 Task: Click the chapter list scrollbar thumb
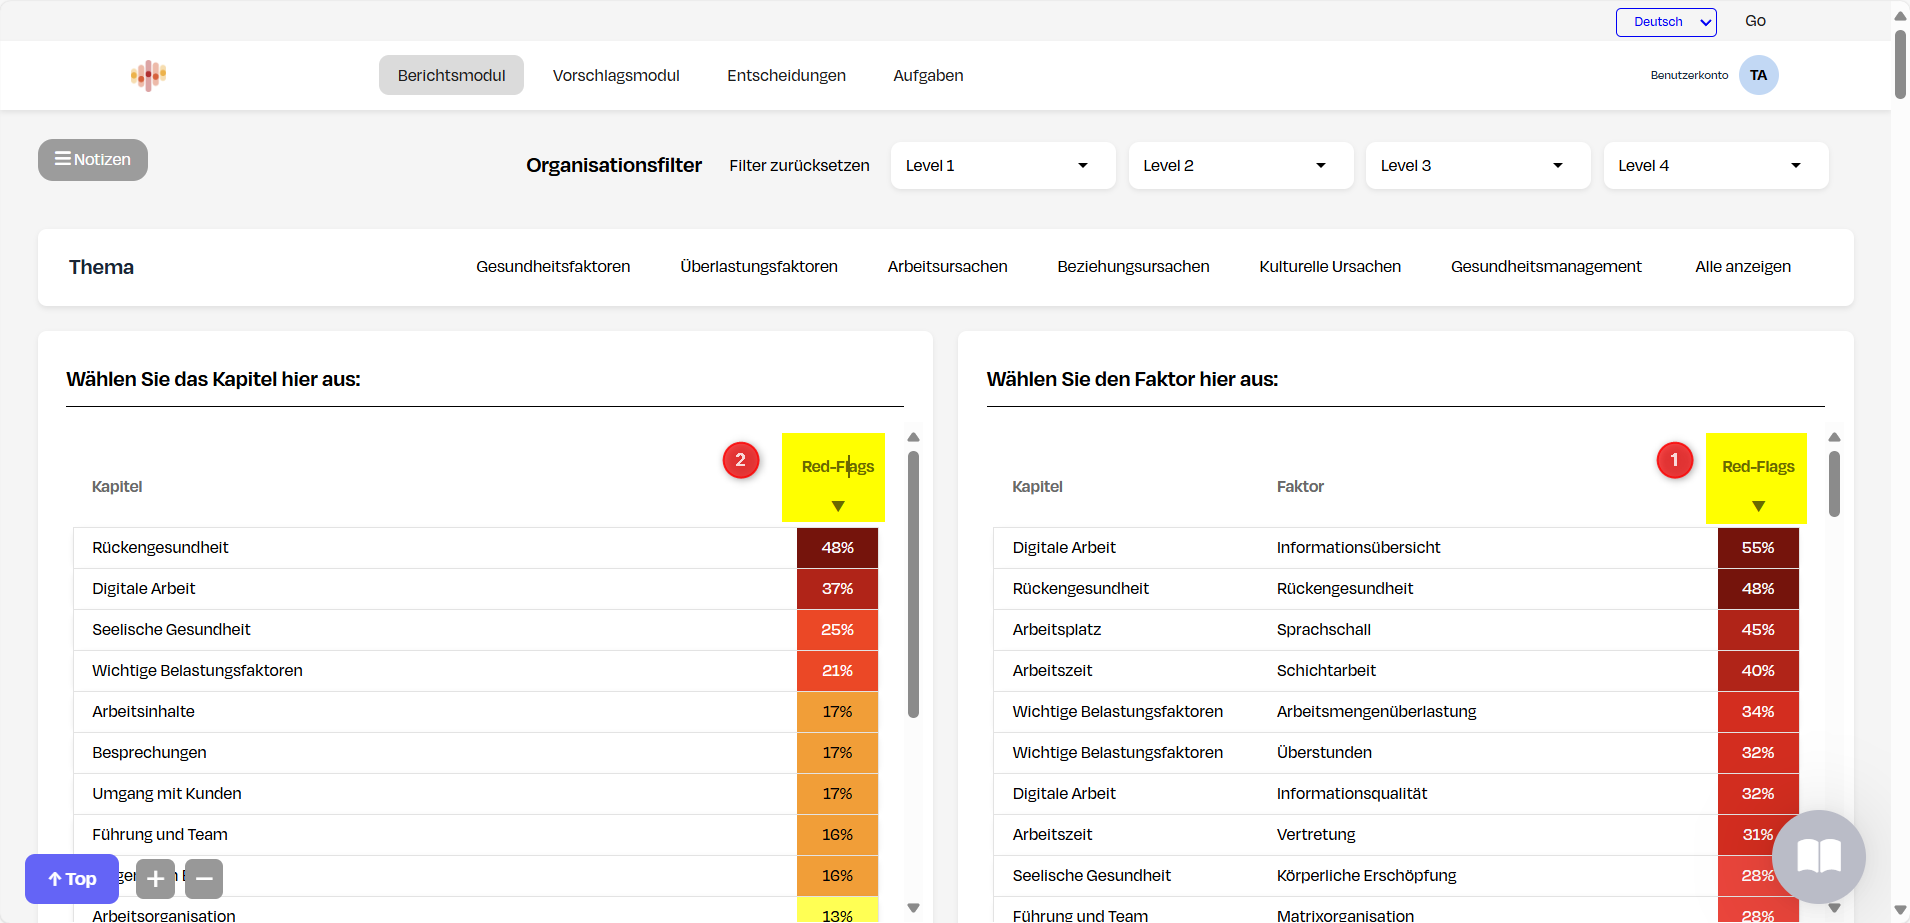[913, 585]
